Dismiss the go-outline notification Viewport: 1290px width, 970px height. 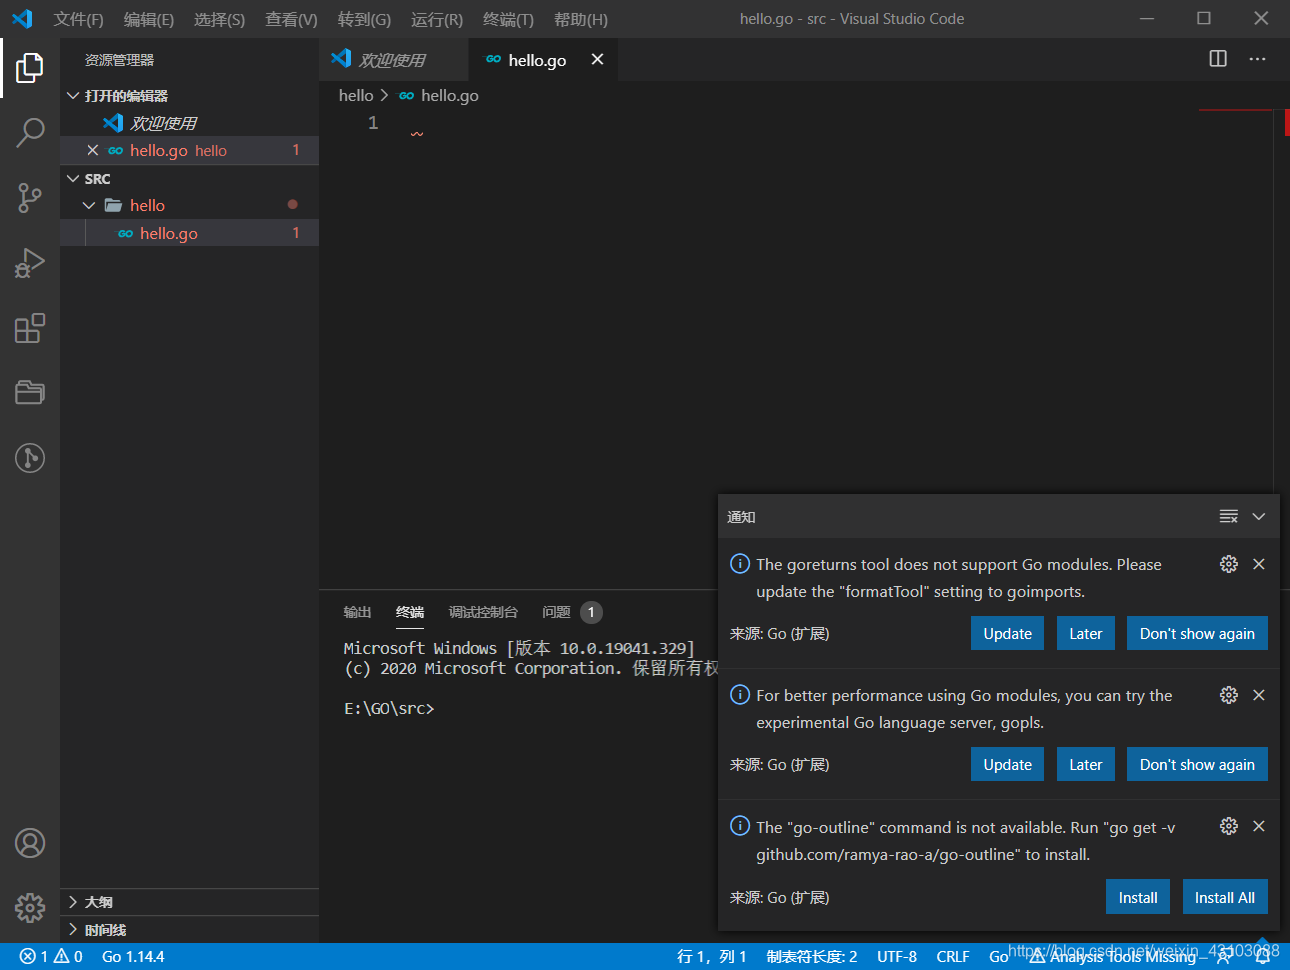tap(1259, 826)
